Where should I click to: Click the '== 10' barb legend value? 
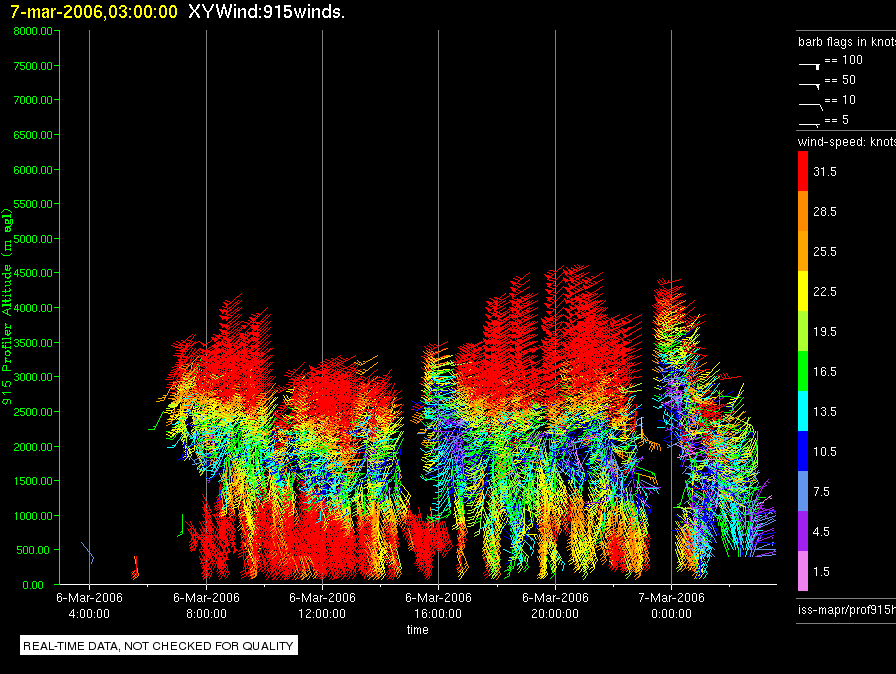click(x=840, y=99)
